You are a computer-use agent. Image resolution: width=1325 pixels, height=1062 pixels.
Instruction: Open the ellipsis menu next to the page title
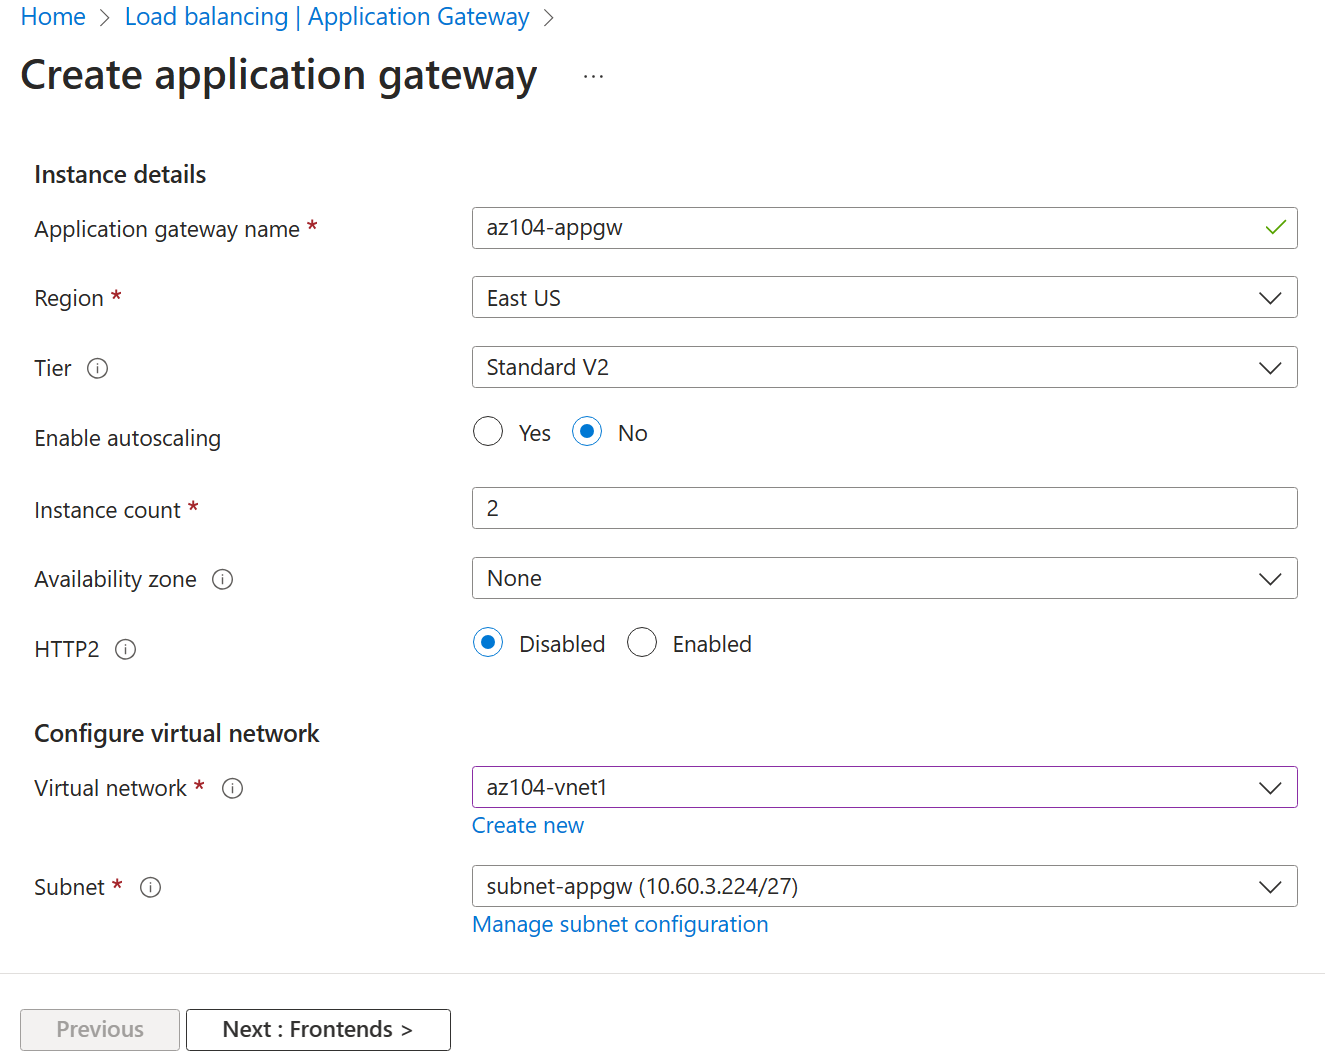593,75
